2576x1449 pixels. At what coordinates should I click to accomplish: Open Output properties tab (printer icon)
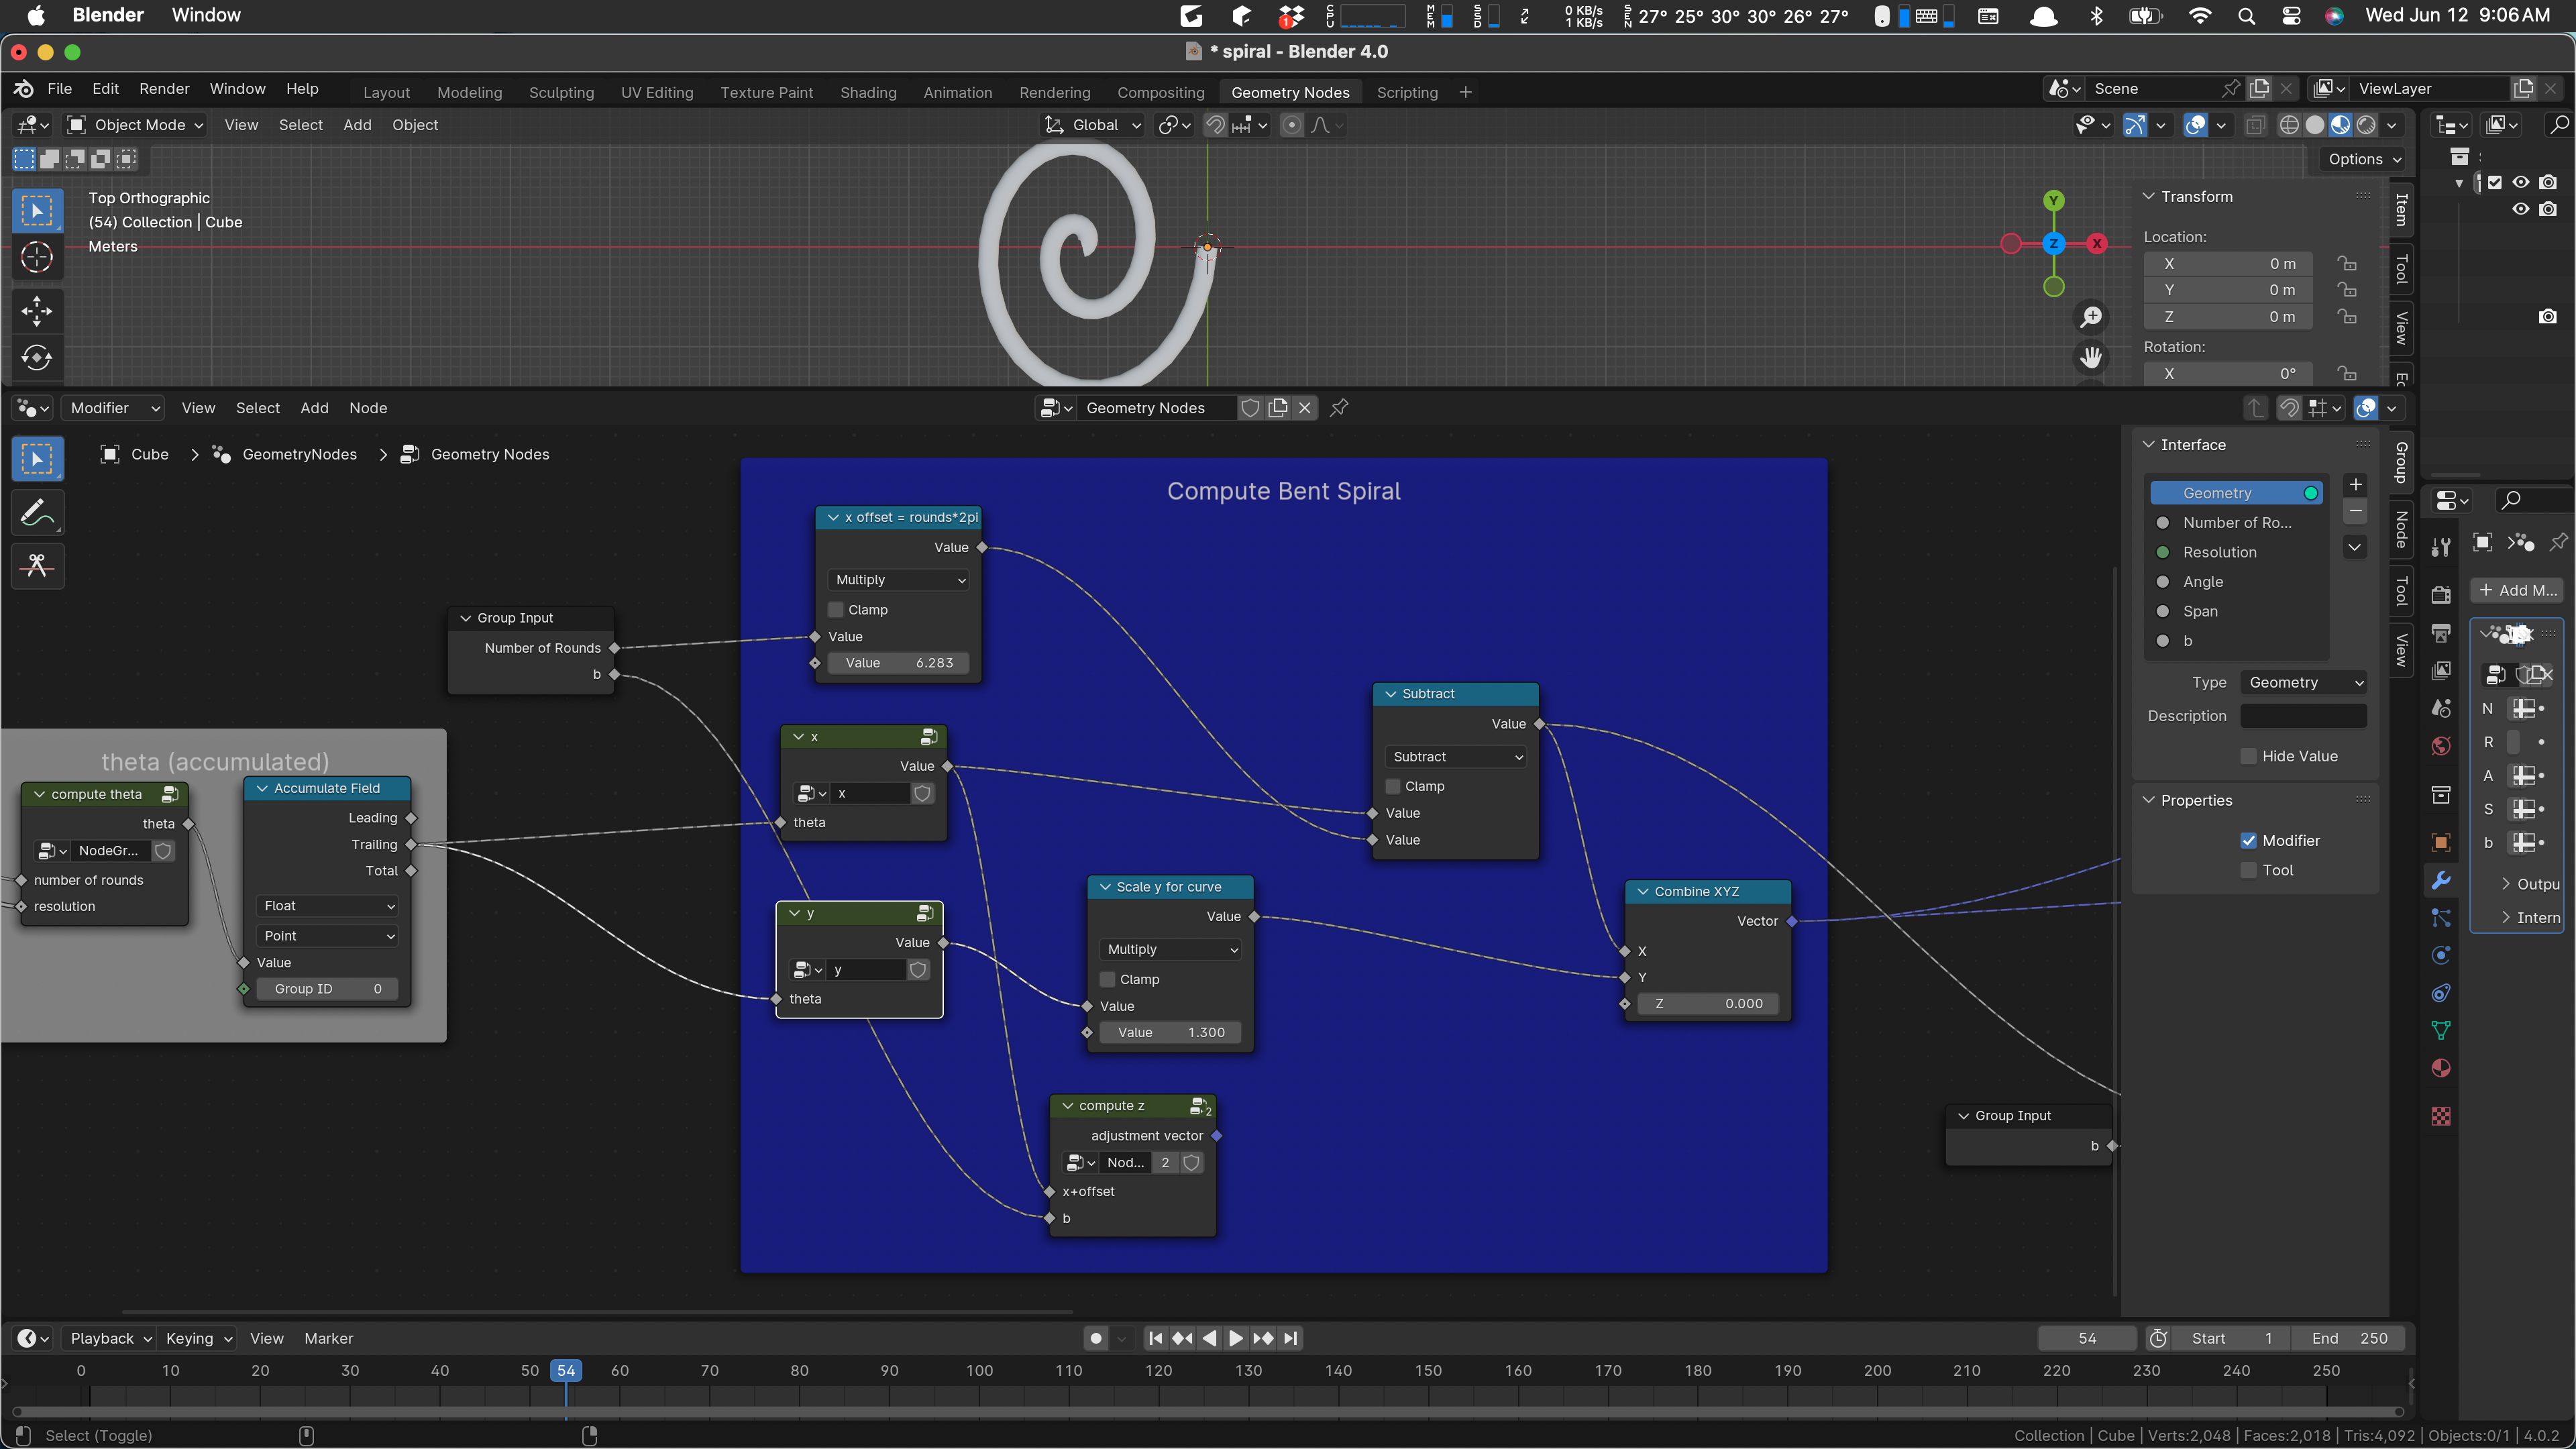point(2441,633)
